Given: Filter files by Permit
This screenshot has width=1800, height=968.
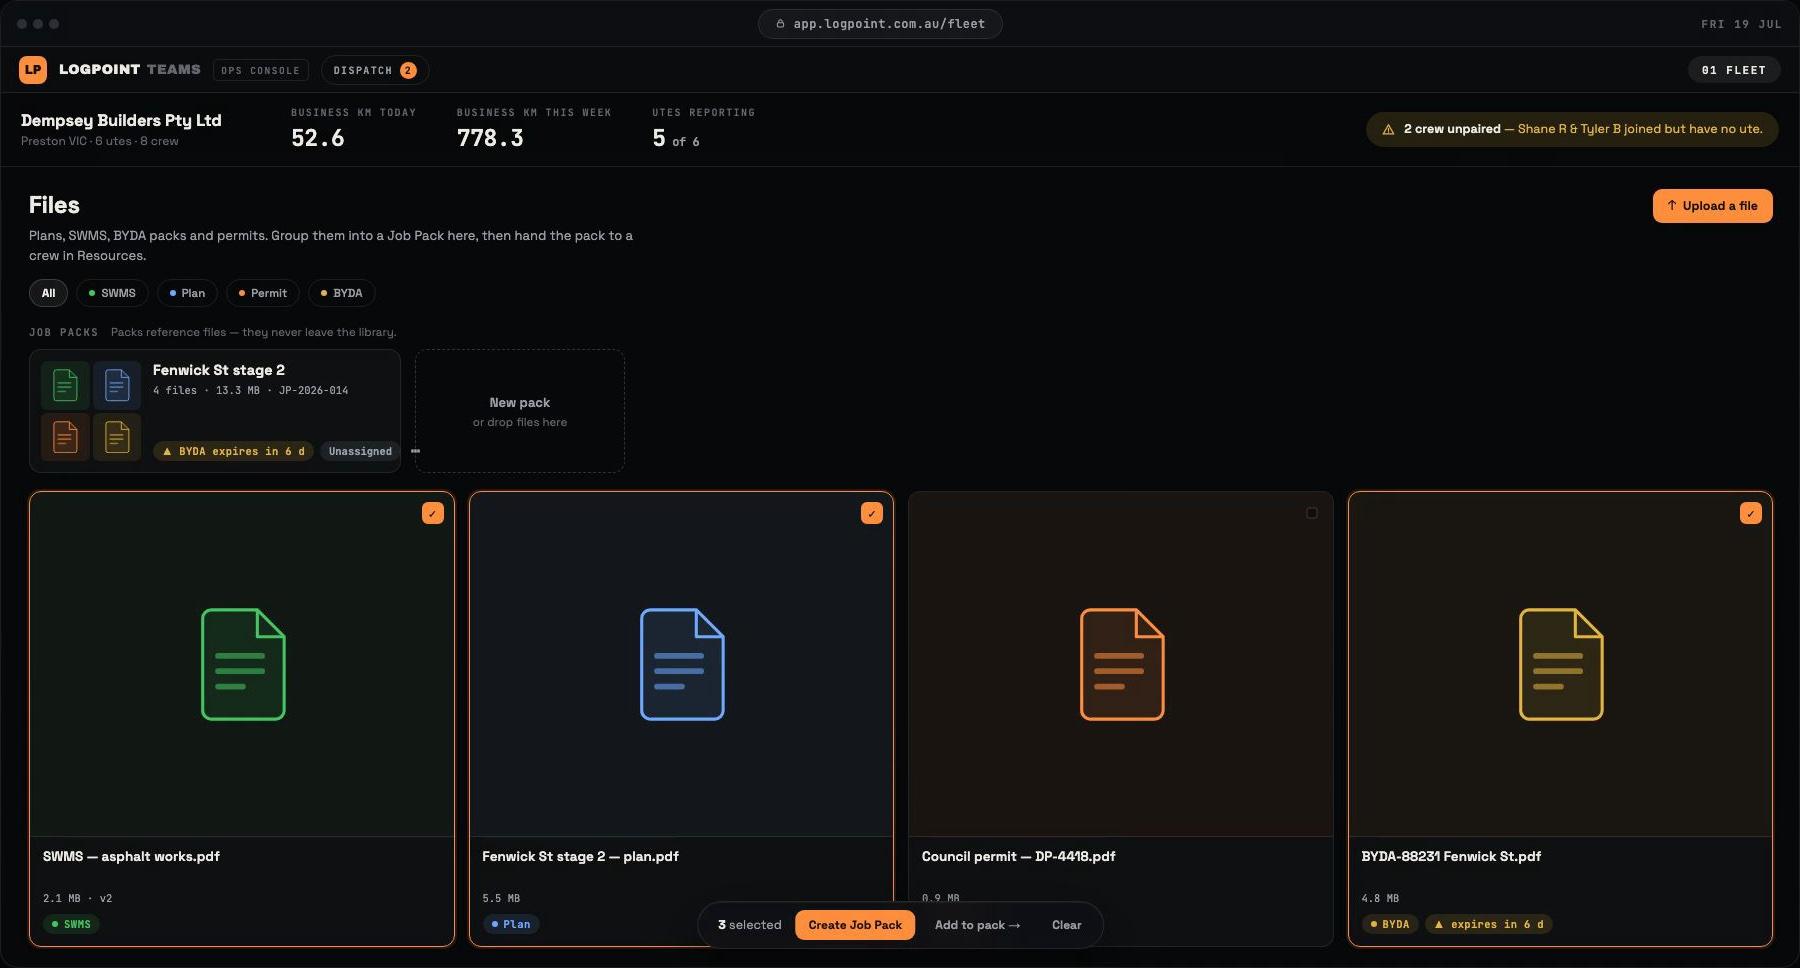Looking at the screenshot, I should (263, 293).
